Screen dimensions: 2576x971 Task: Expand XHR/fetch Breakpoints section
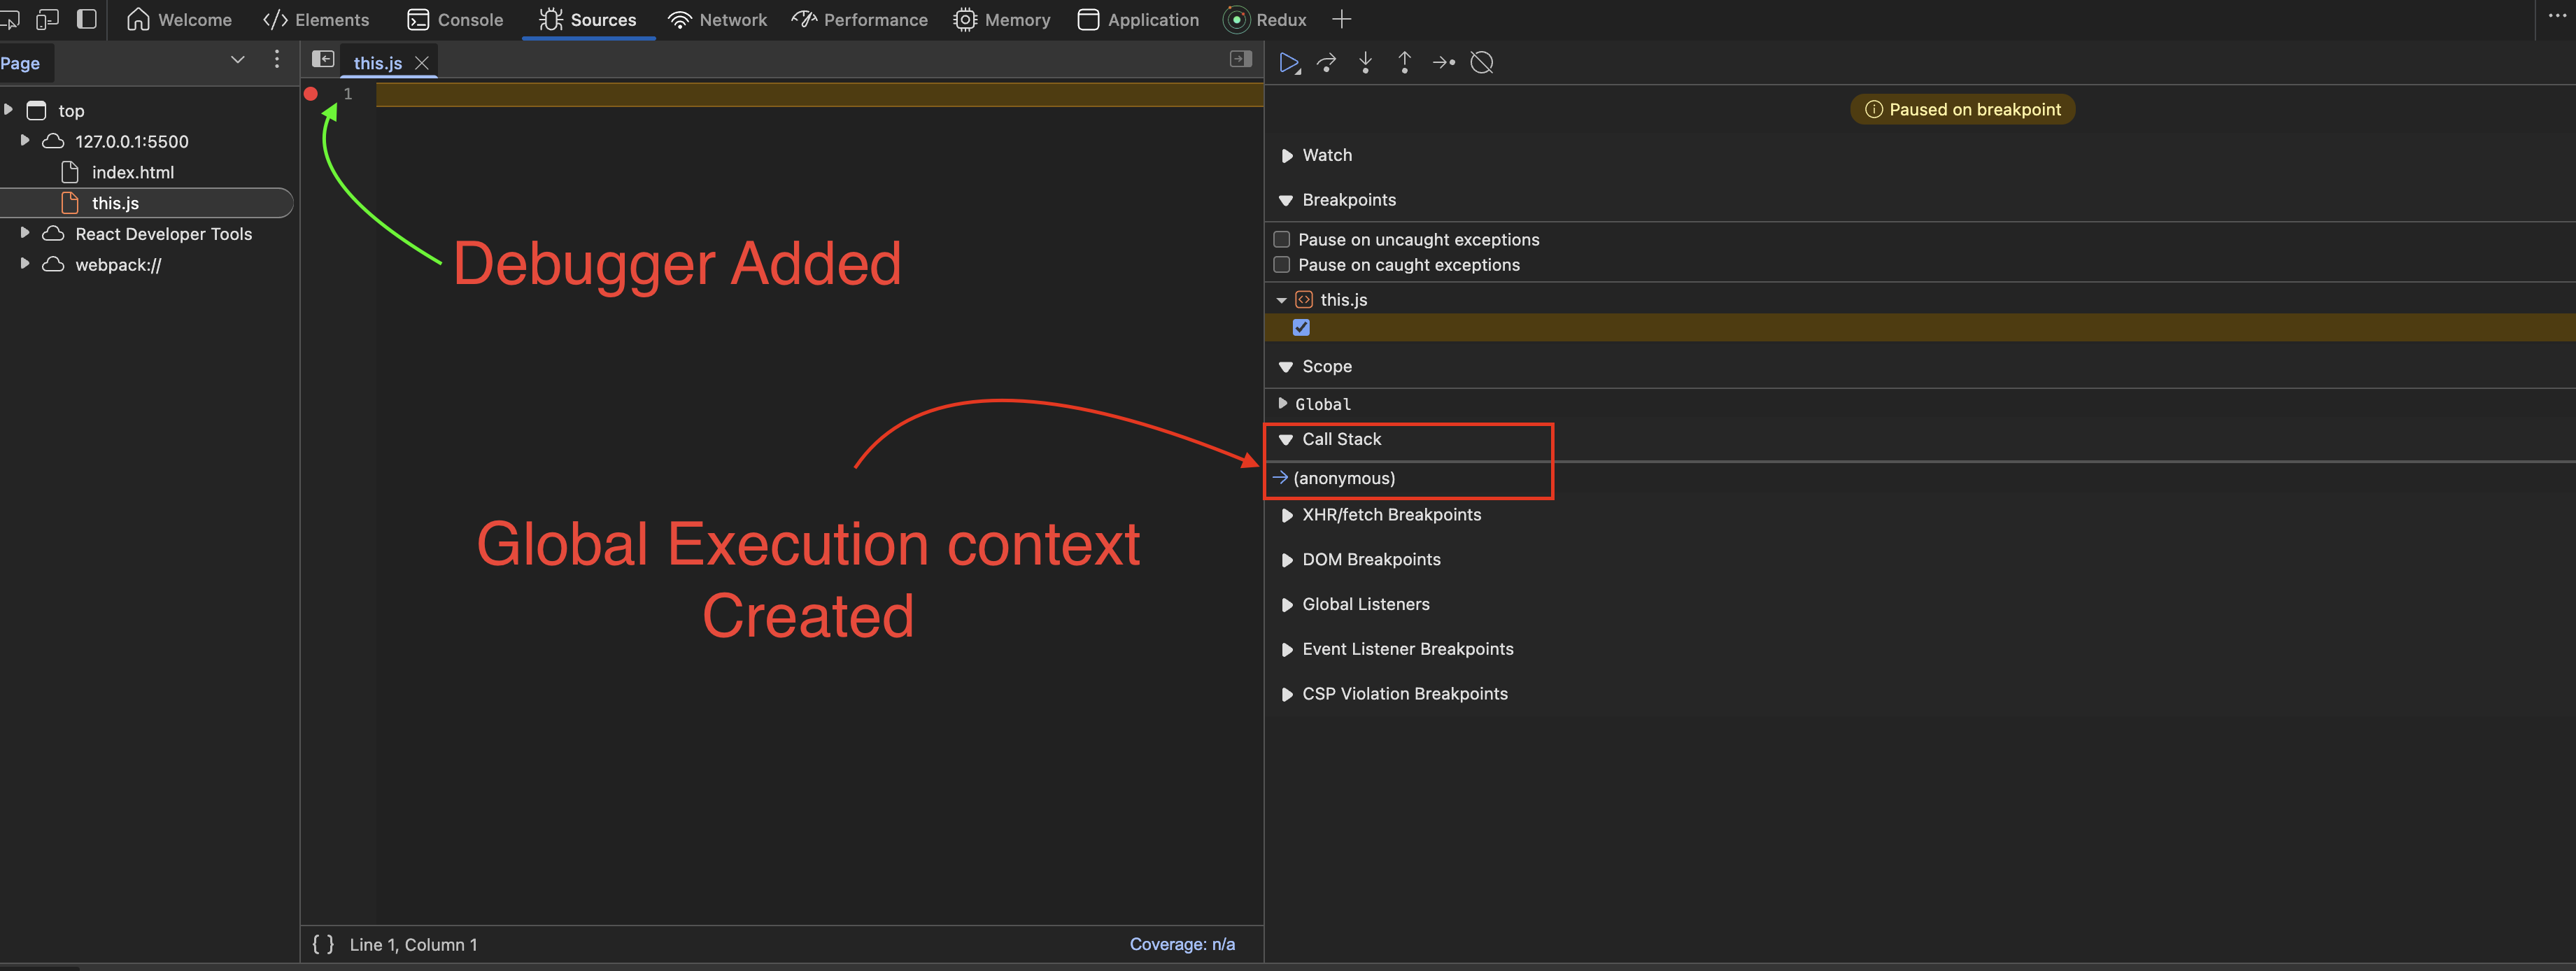click(x=1287, y=515)
